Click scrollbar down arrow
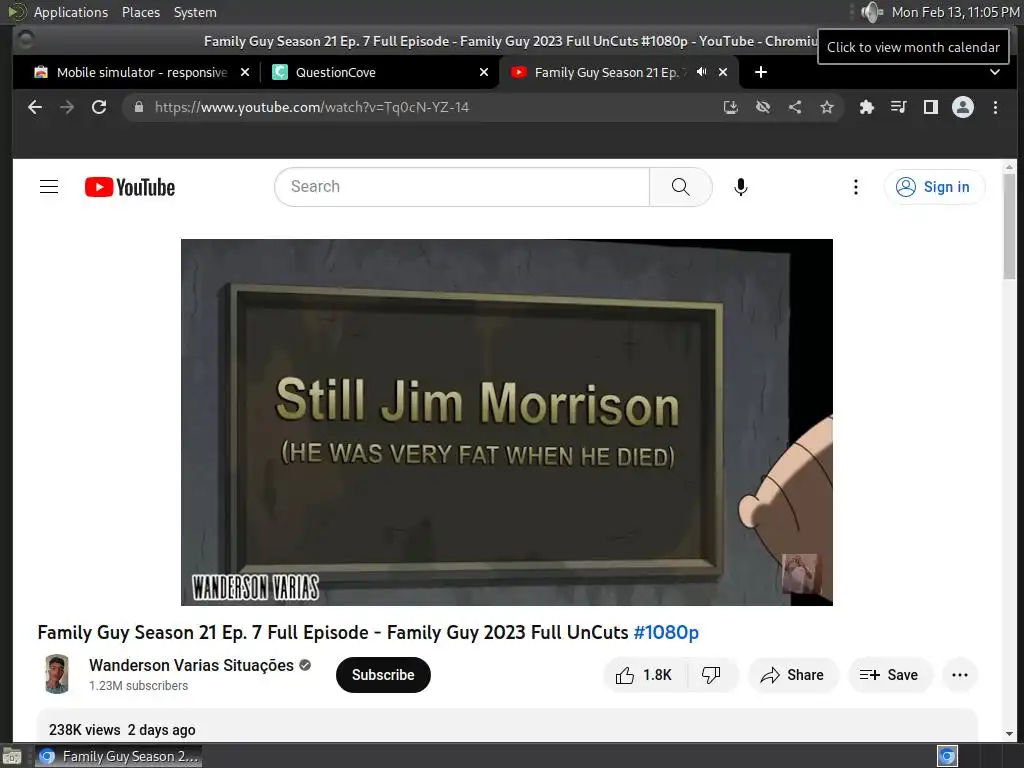Viewport: 1024px width, 768px height. click(1010, 733)
